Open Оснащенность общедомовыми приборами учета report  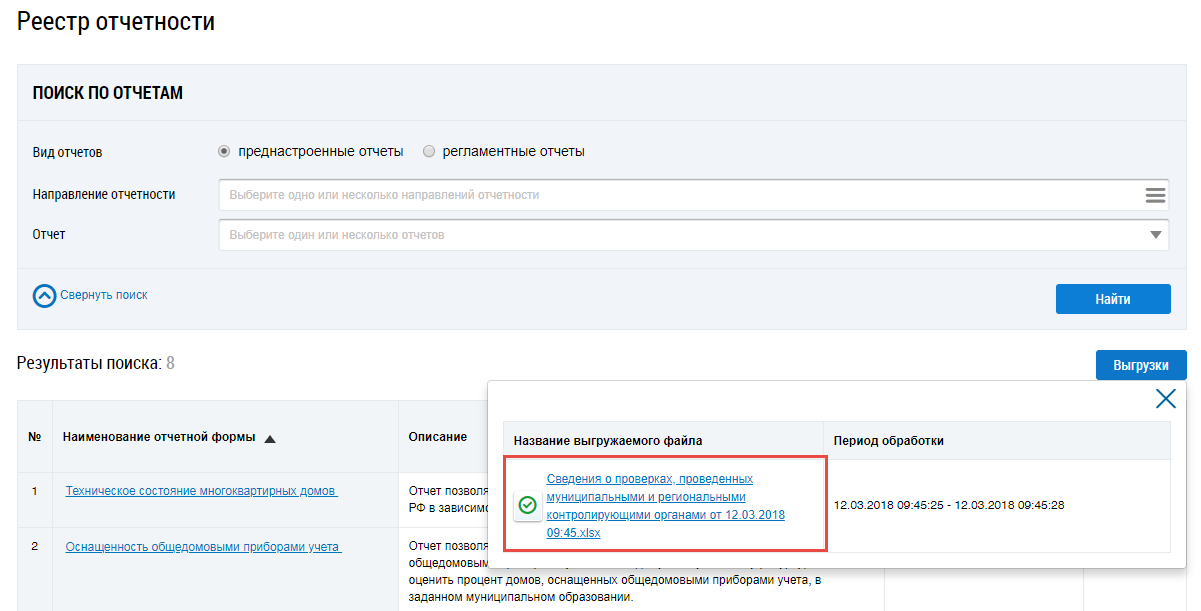click(x=203, y=547)
